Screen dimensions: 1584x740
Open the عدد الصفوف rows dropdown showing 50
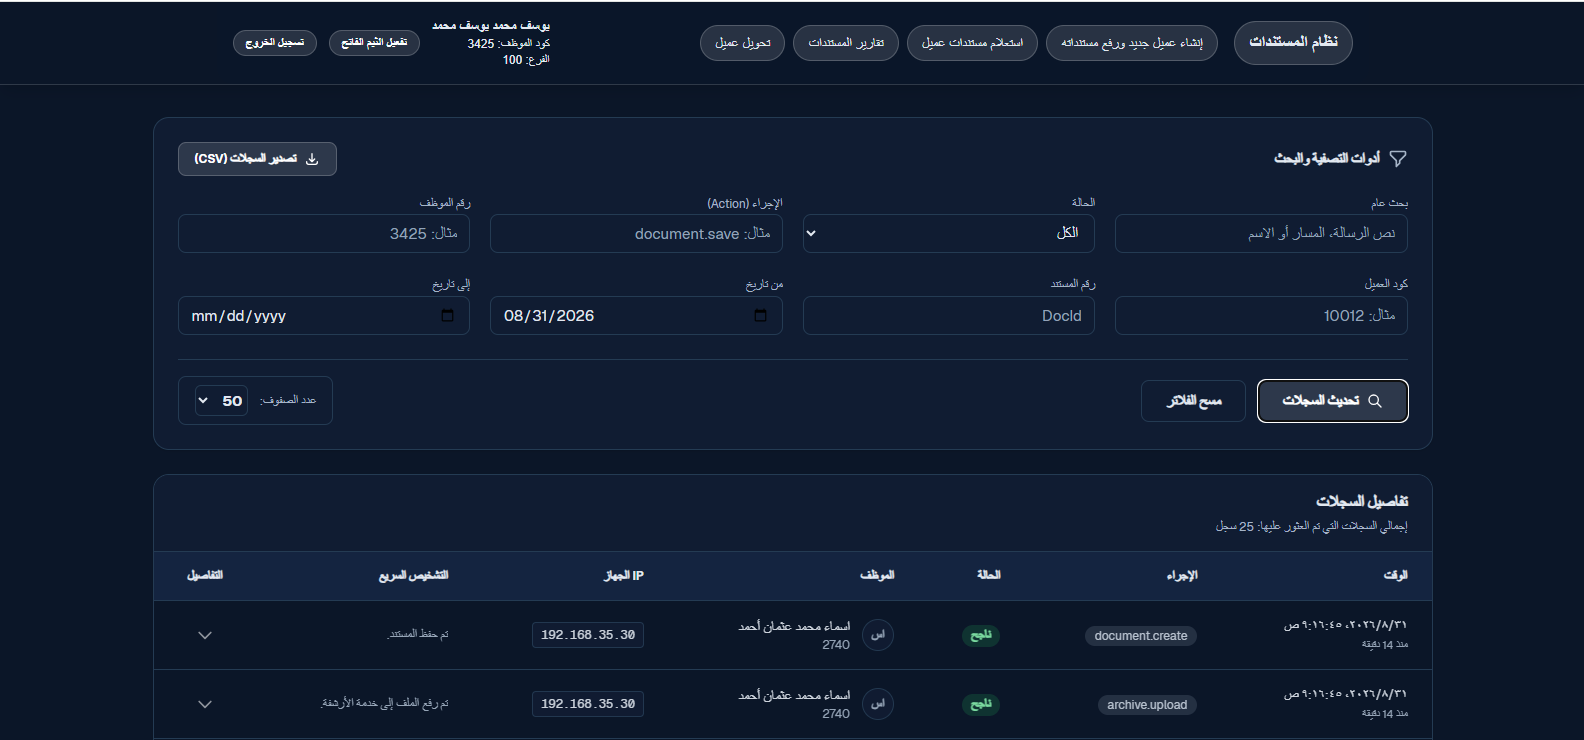(x=221, y=401)
